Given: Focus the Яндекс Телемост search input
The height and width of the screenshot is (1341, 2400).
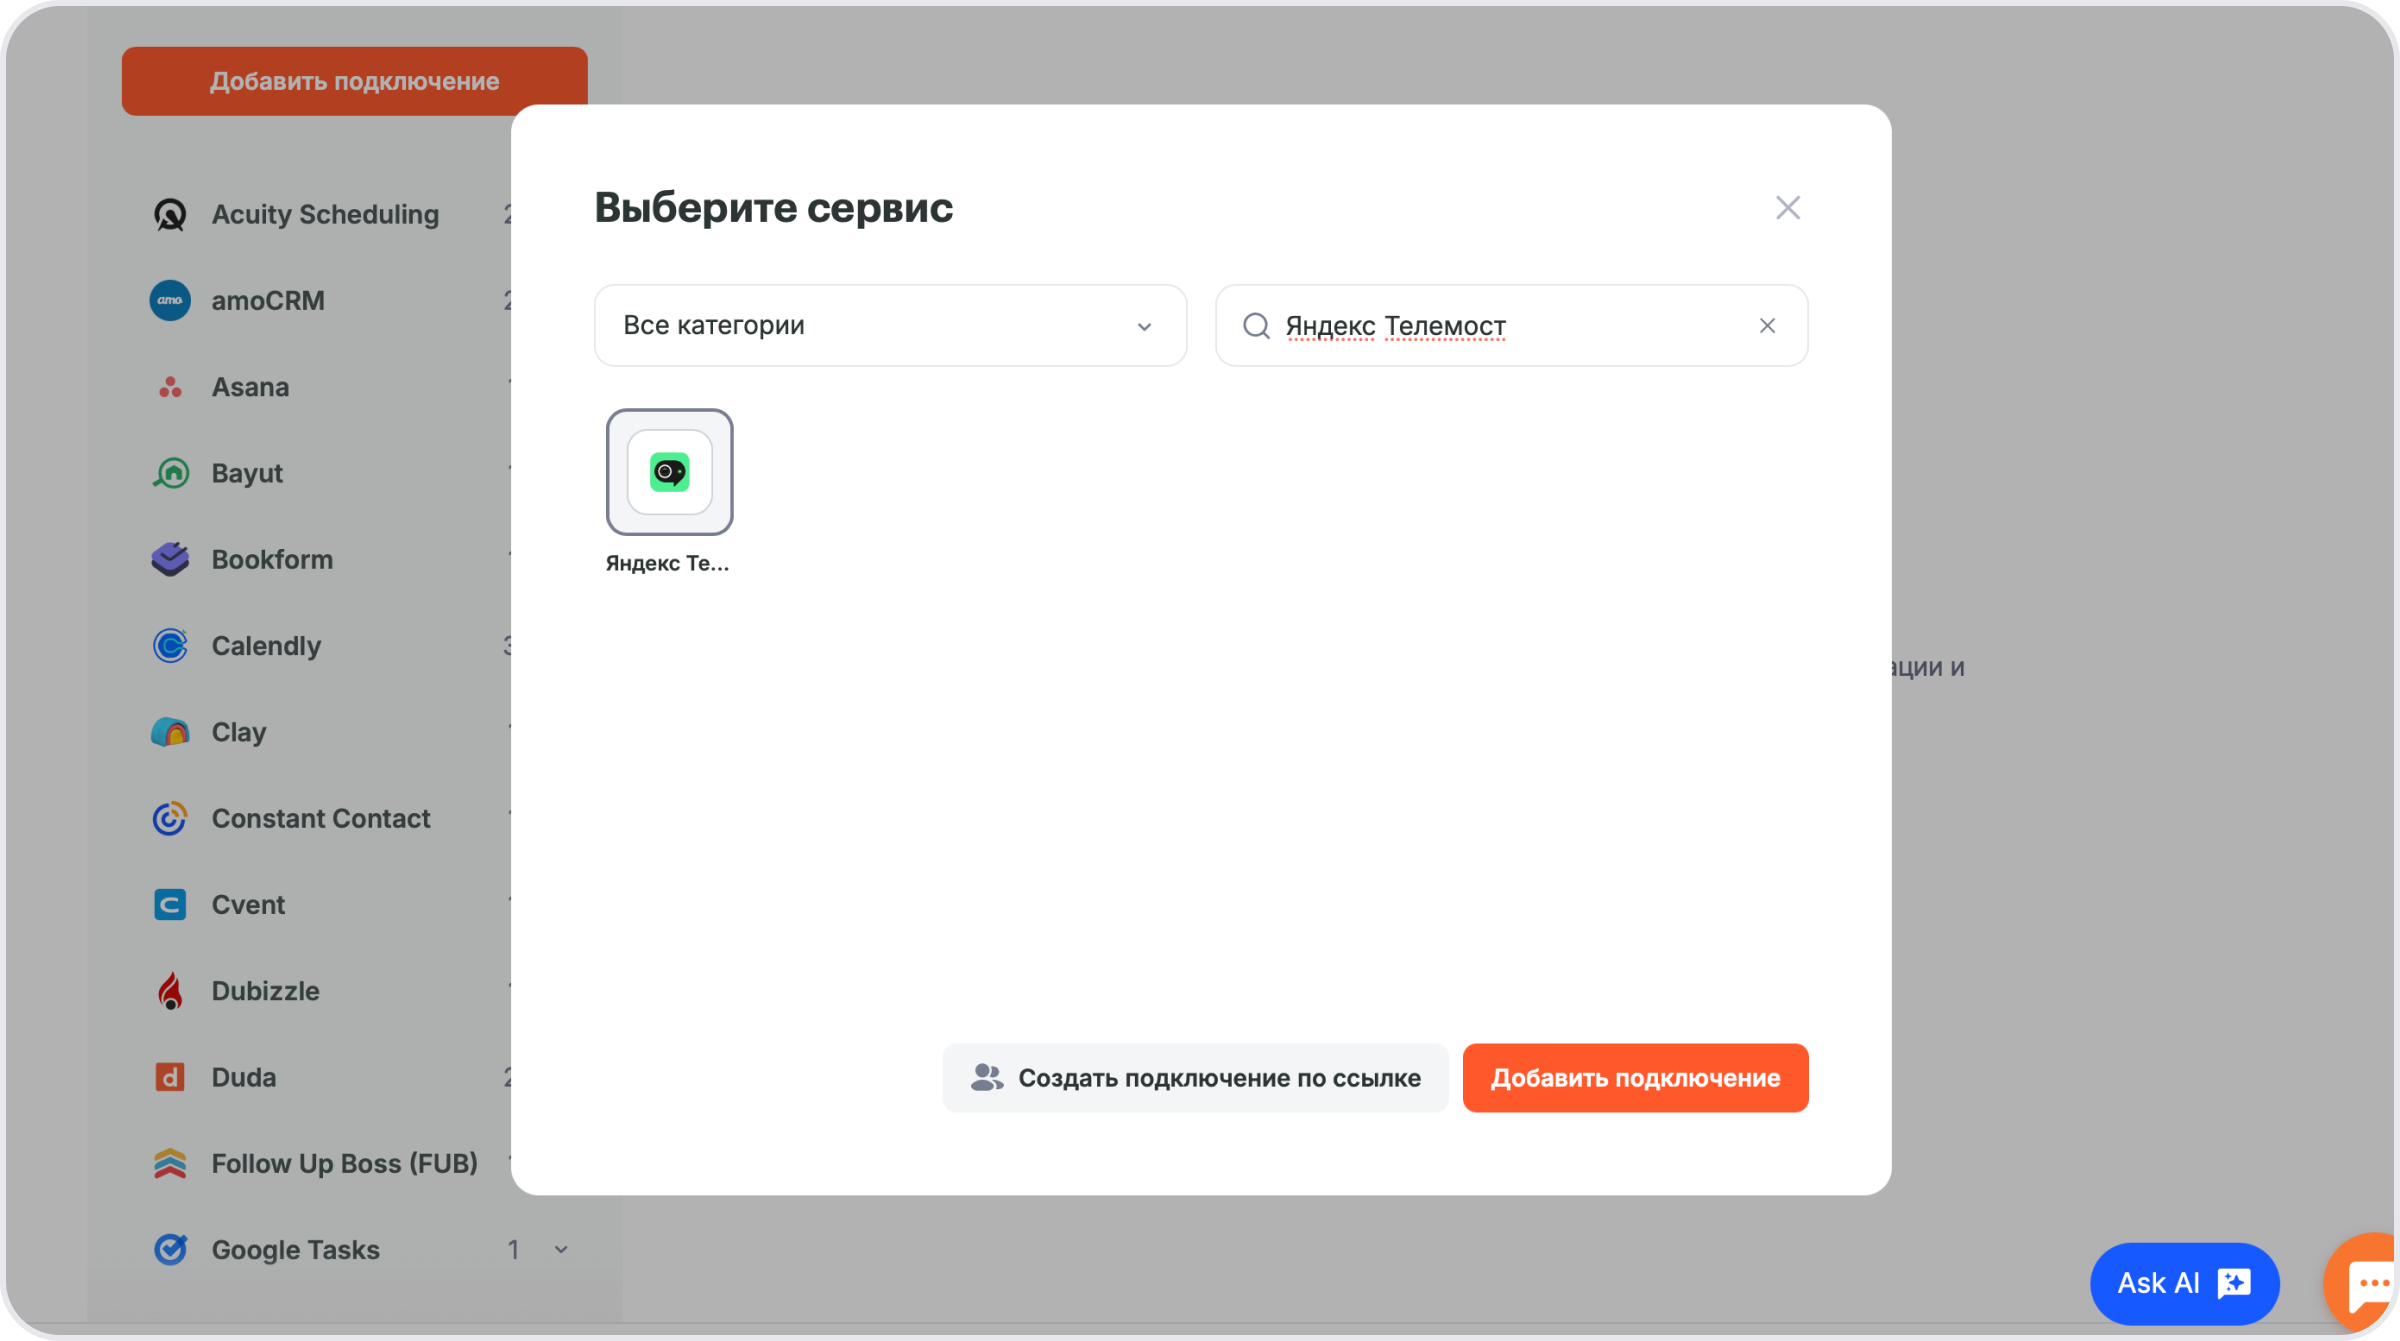Looking at the screenshot, I should pyautogui.click(x=1500, y=325).
